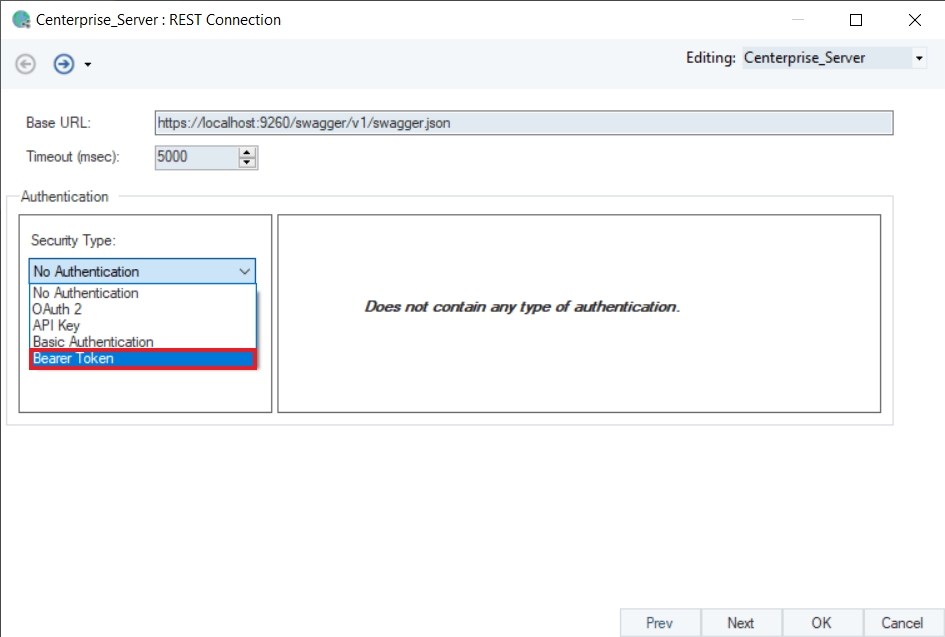Click the Base URL text field

[x=523, y=123]
